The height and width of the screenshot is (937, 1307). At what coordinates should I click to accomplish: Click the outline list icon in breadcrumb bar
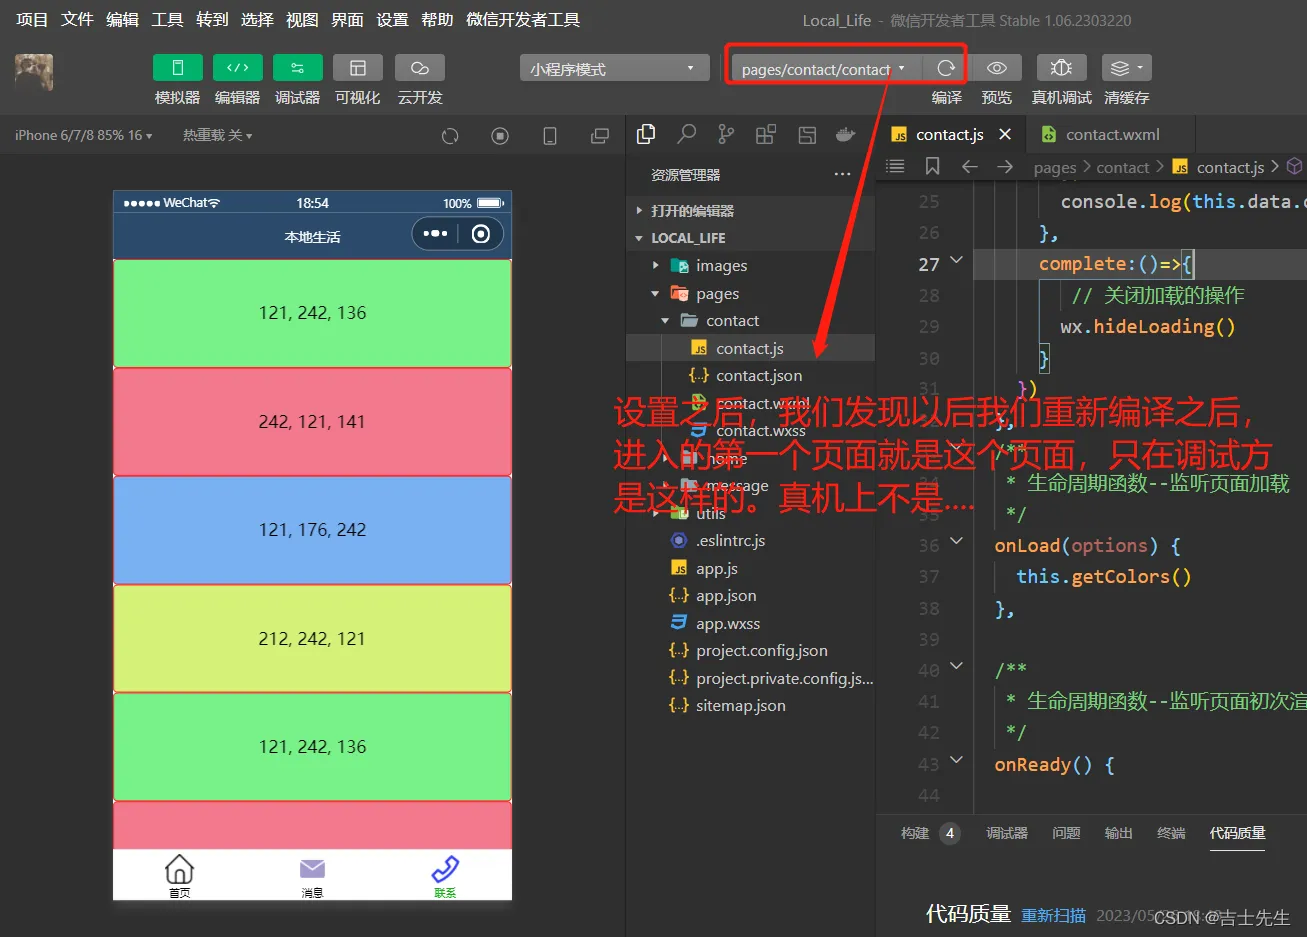pyautogui.click(x=895, y=166)
